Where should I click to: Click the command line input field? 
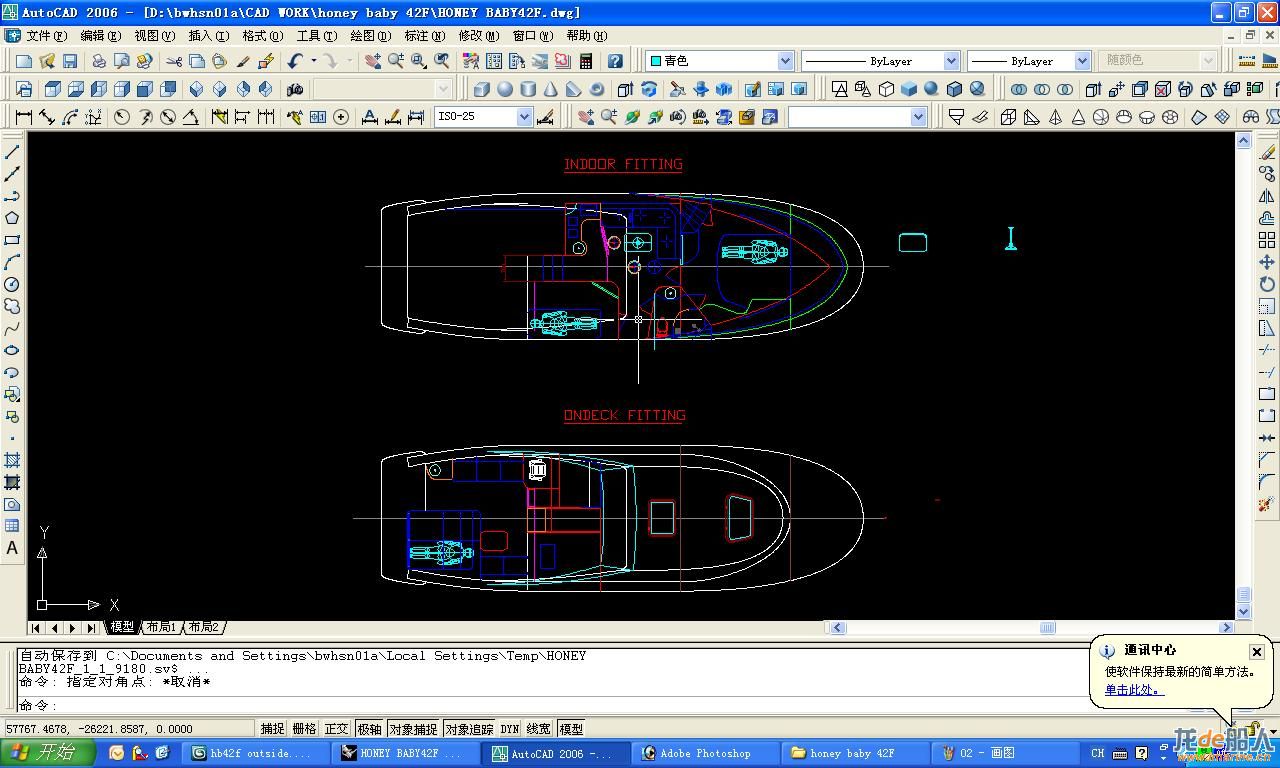tap(550, 705)
